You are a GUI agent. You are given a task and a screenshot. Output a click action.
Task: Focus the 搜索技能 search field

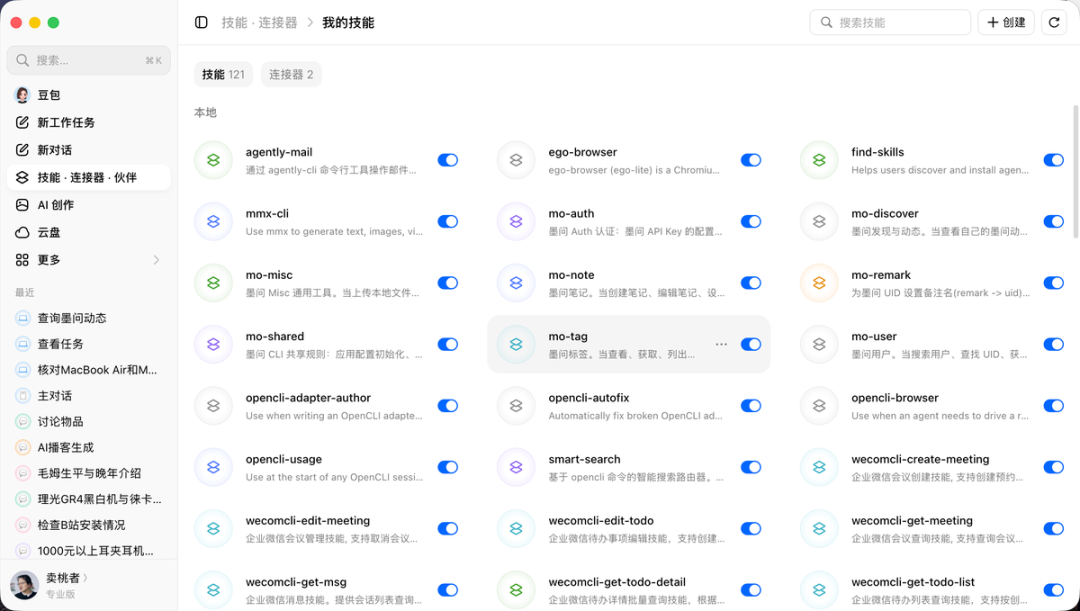[890, 23]
